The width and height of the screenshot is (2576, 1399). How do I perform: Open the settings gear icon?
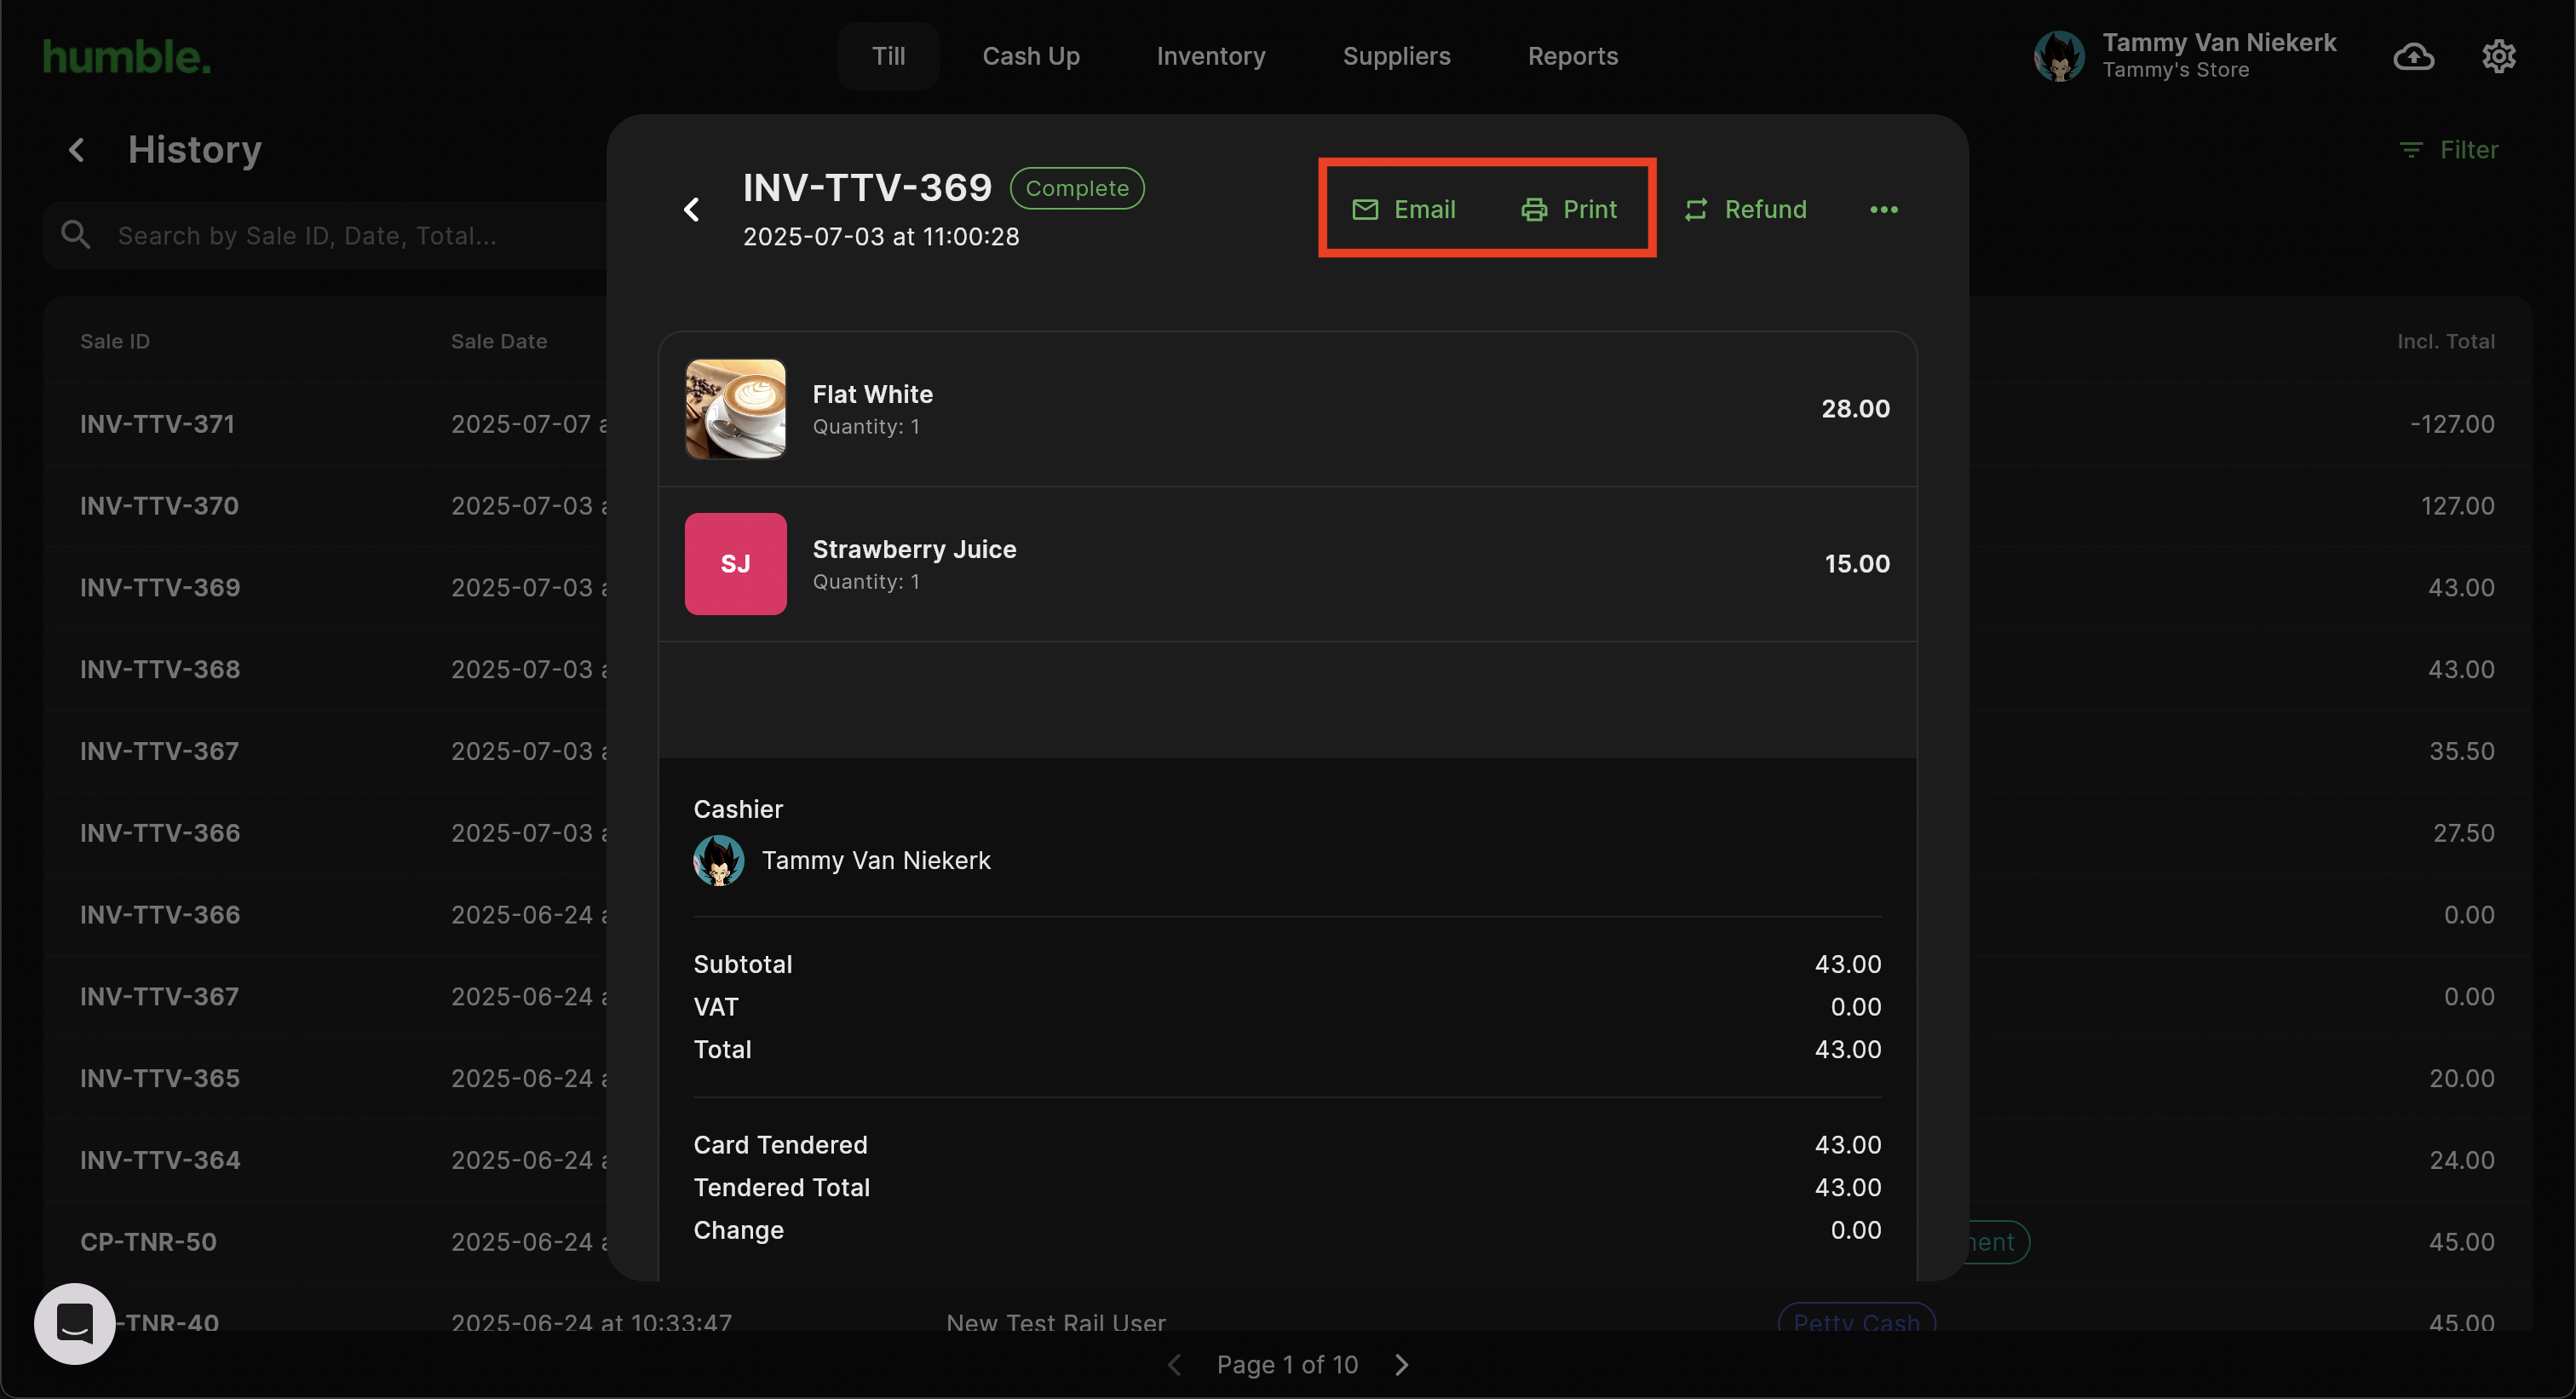(2498, 56)
